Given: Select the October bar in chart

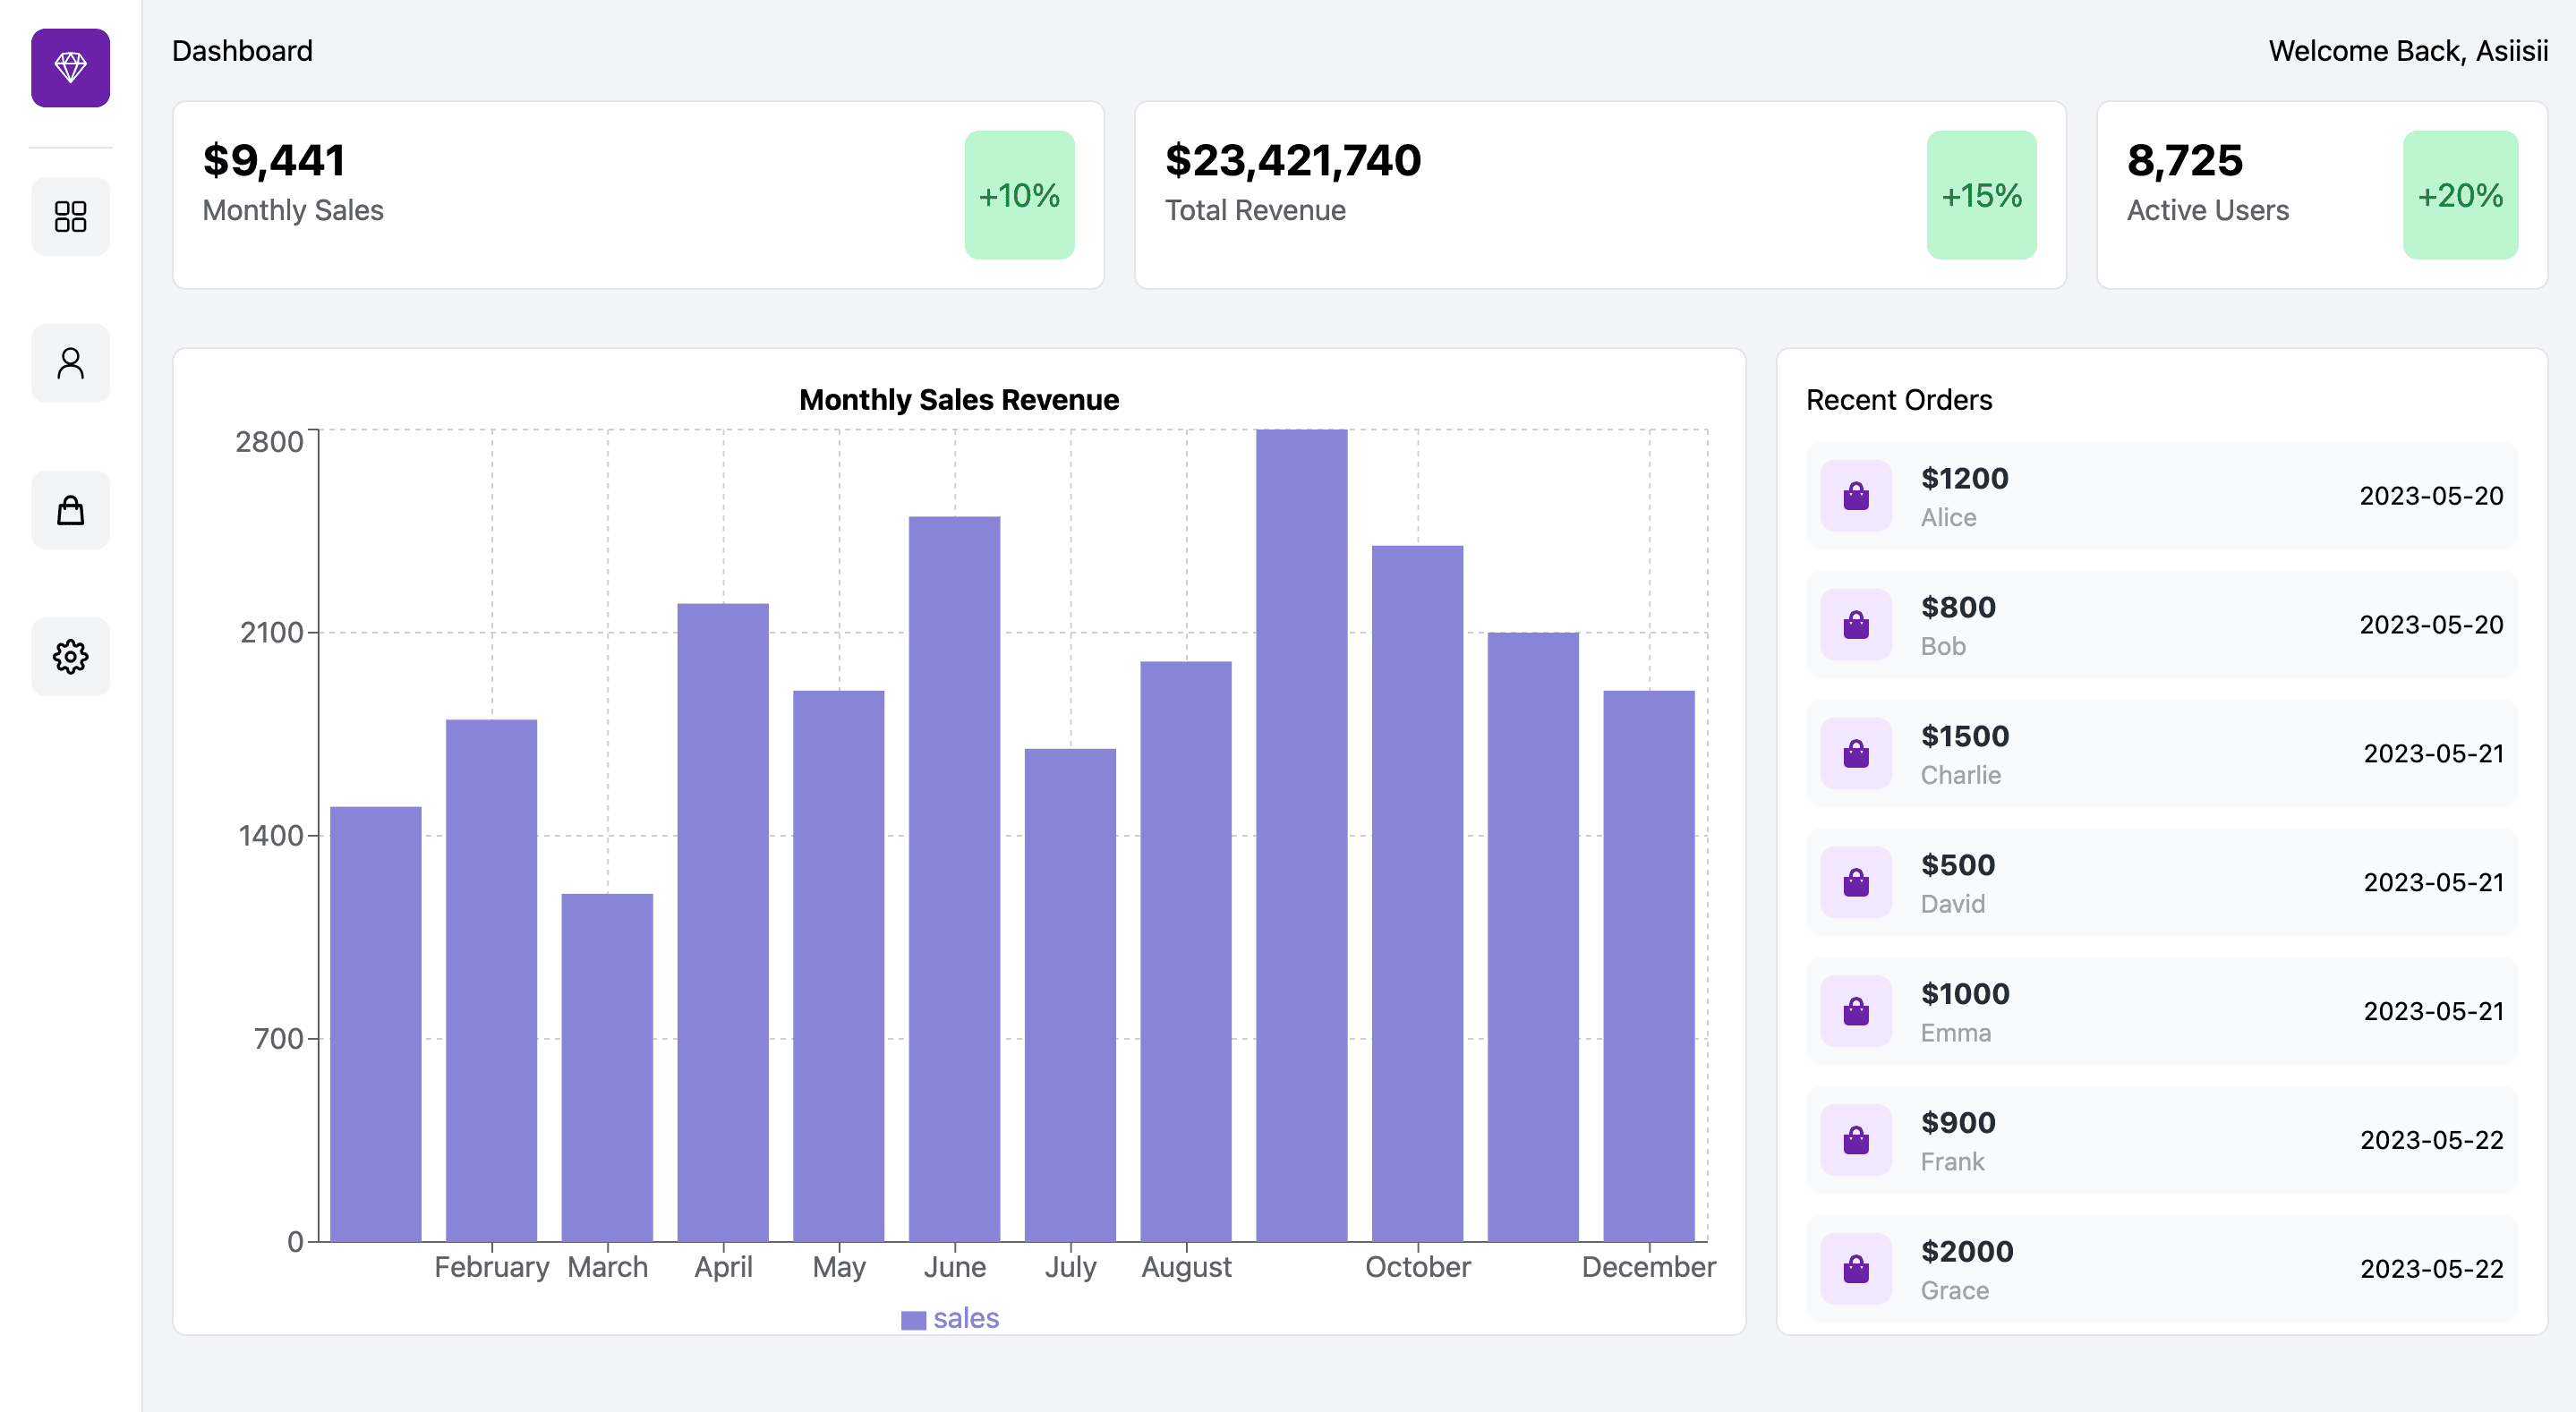Looking at the screenshot, I should click(x=1418, y=894).
